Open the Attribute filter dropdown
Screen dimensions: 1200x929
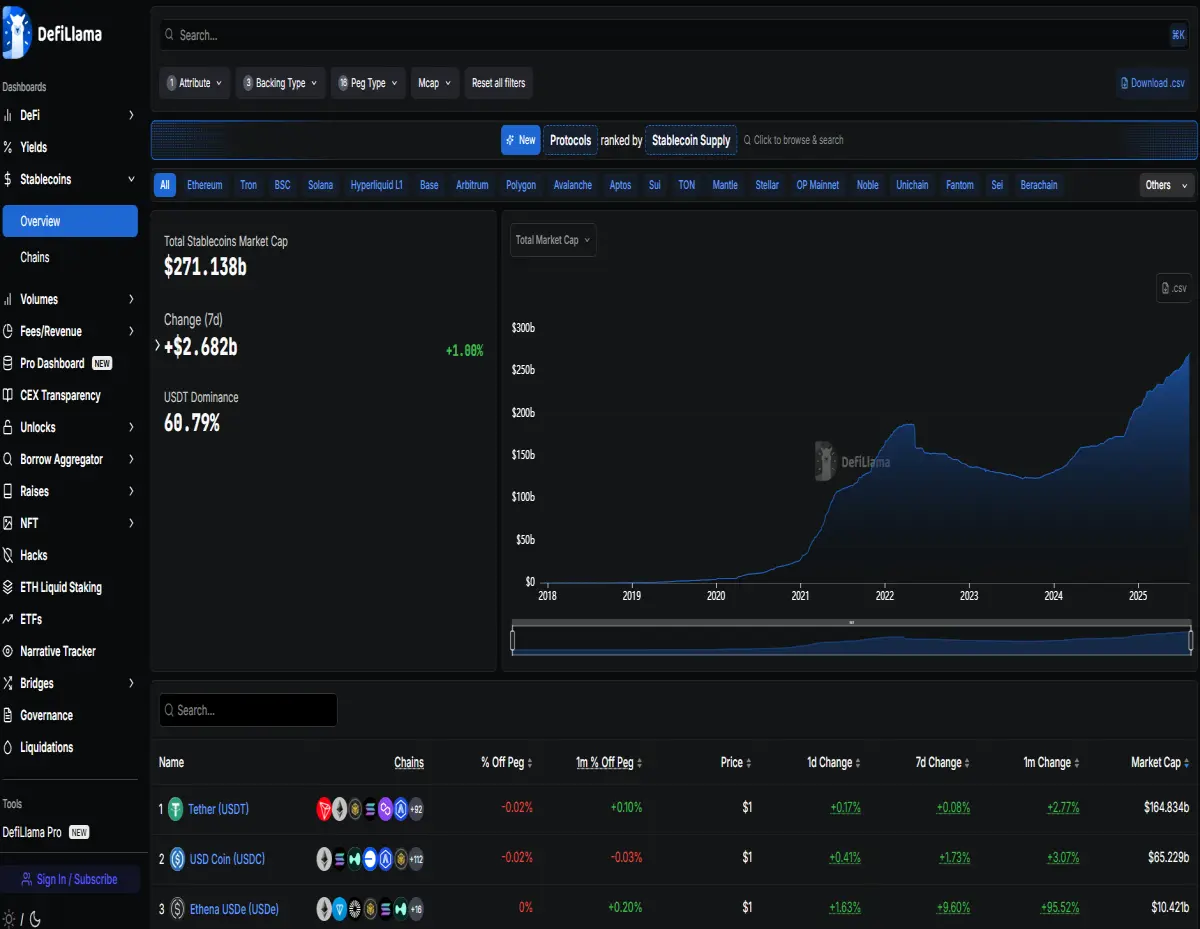[x=195, y=83]
